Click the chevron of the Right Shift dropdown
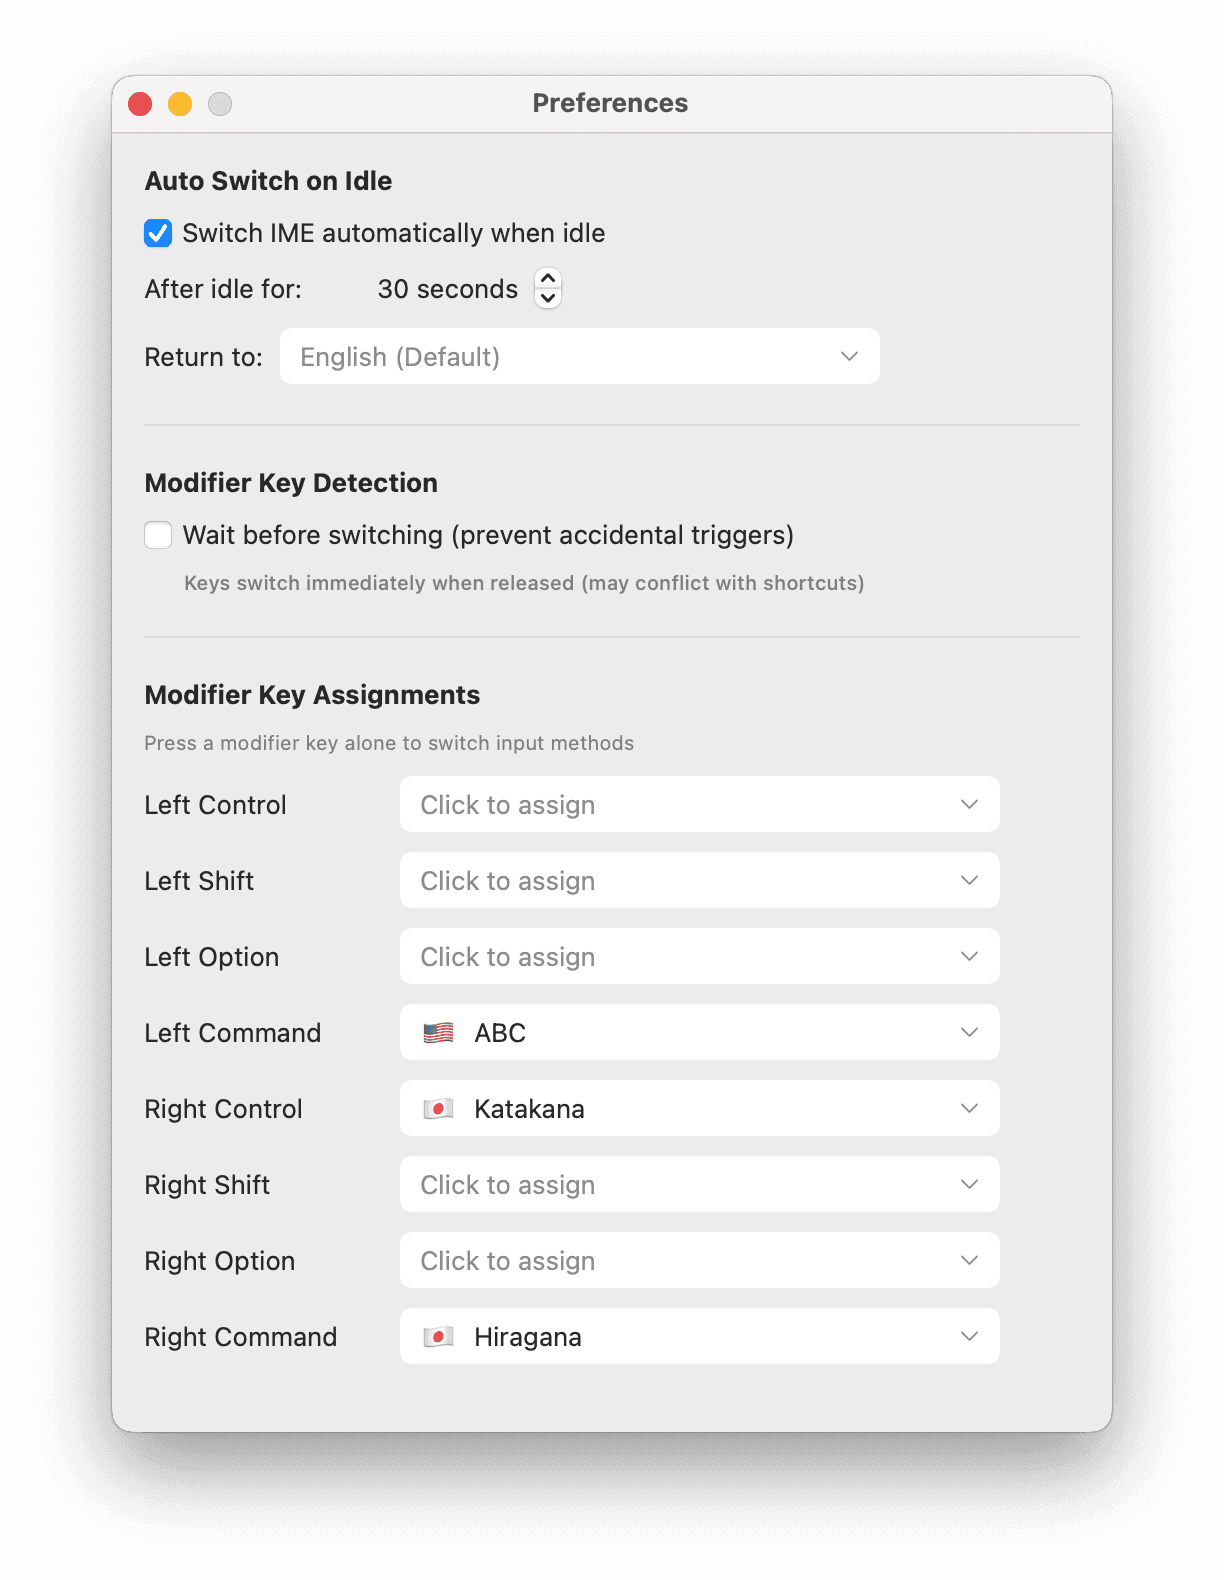This screenshot has width=1224, height=1580. [x=969, y=1184]
